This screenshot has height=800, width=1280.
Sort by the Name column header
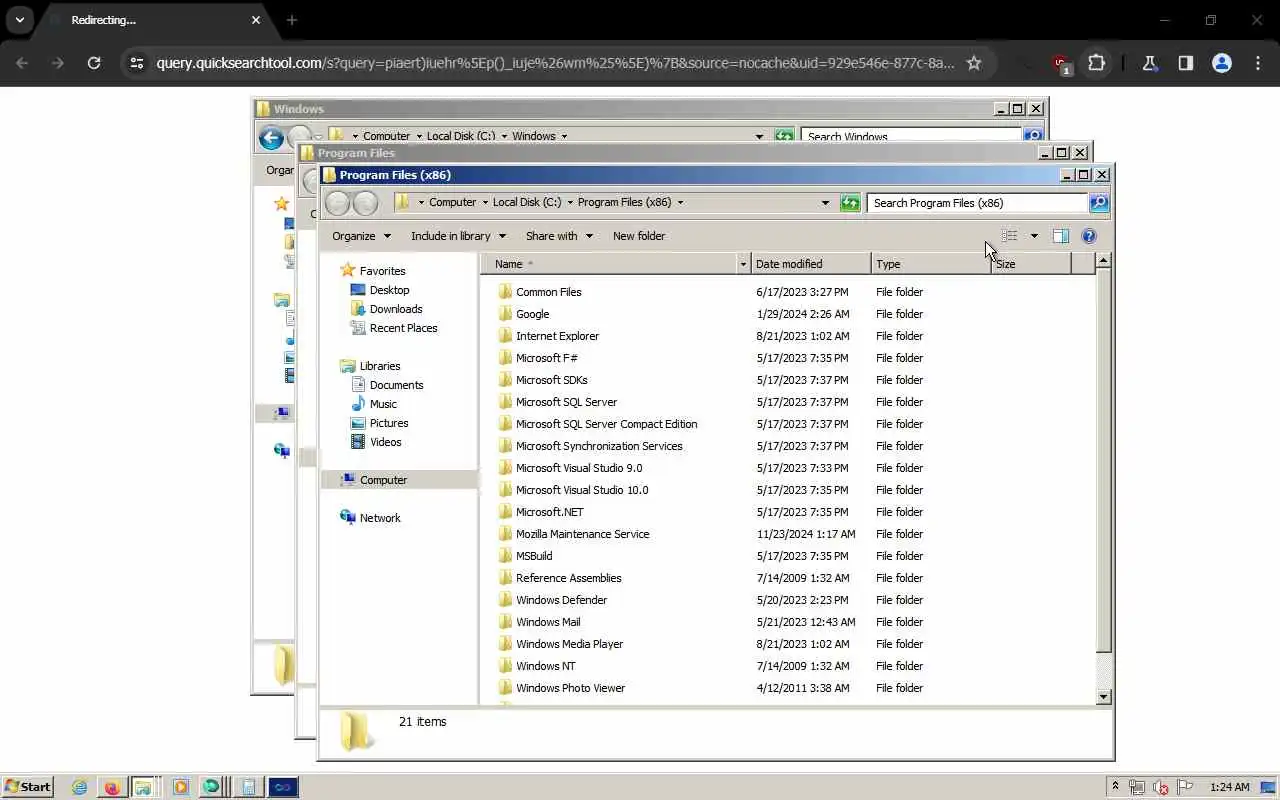click(609, 264)
